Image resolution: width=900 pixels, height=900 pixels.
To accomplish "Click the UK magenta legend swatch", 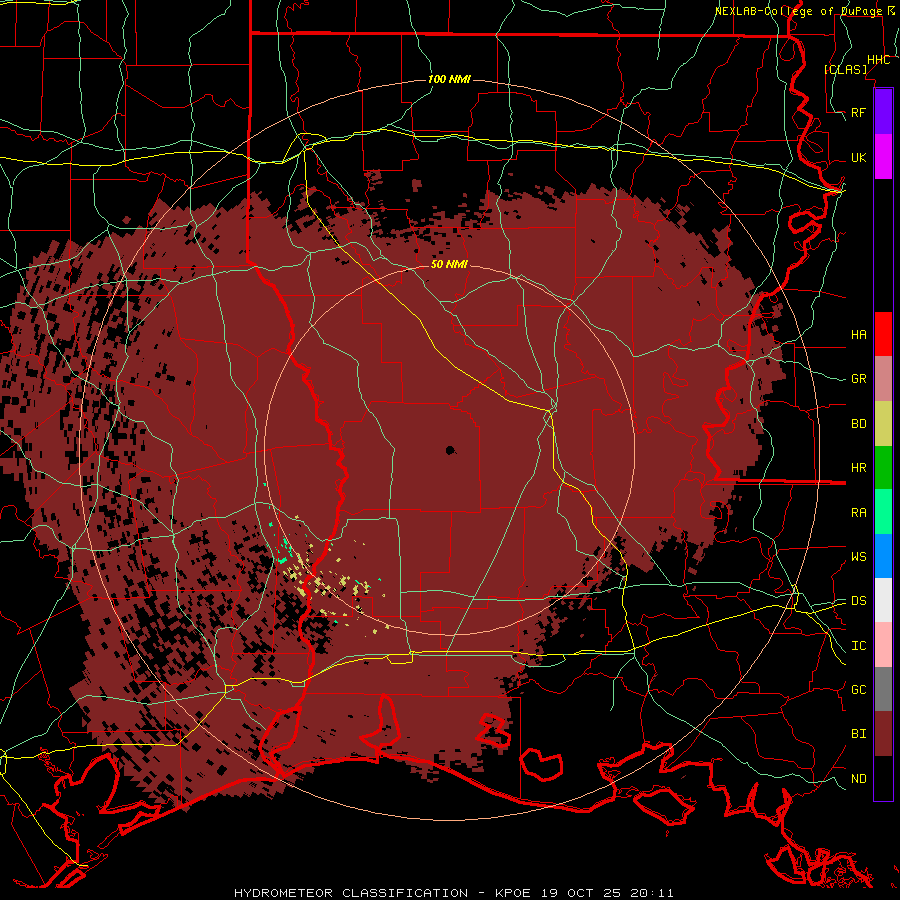I will [883, 157].
